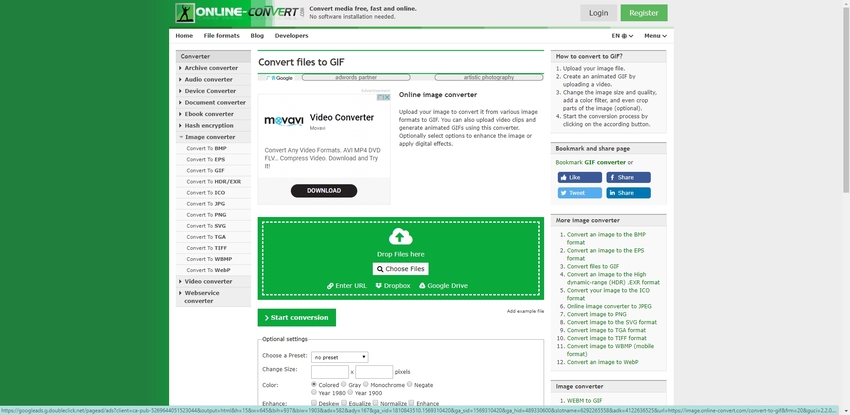850x415 pixels.
Task: Open the EN language dropdown
Action: (621, 35)
